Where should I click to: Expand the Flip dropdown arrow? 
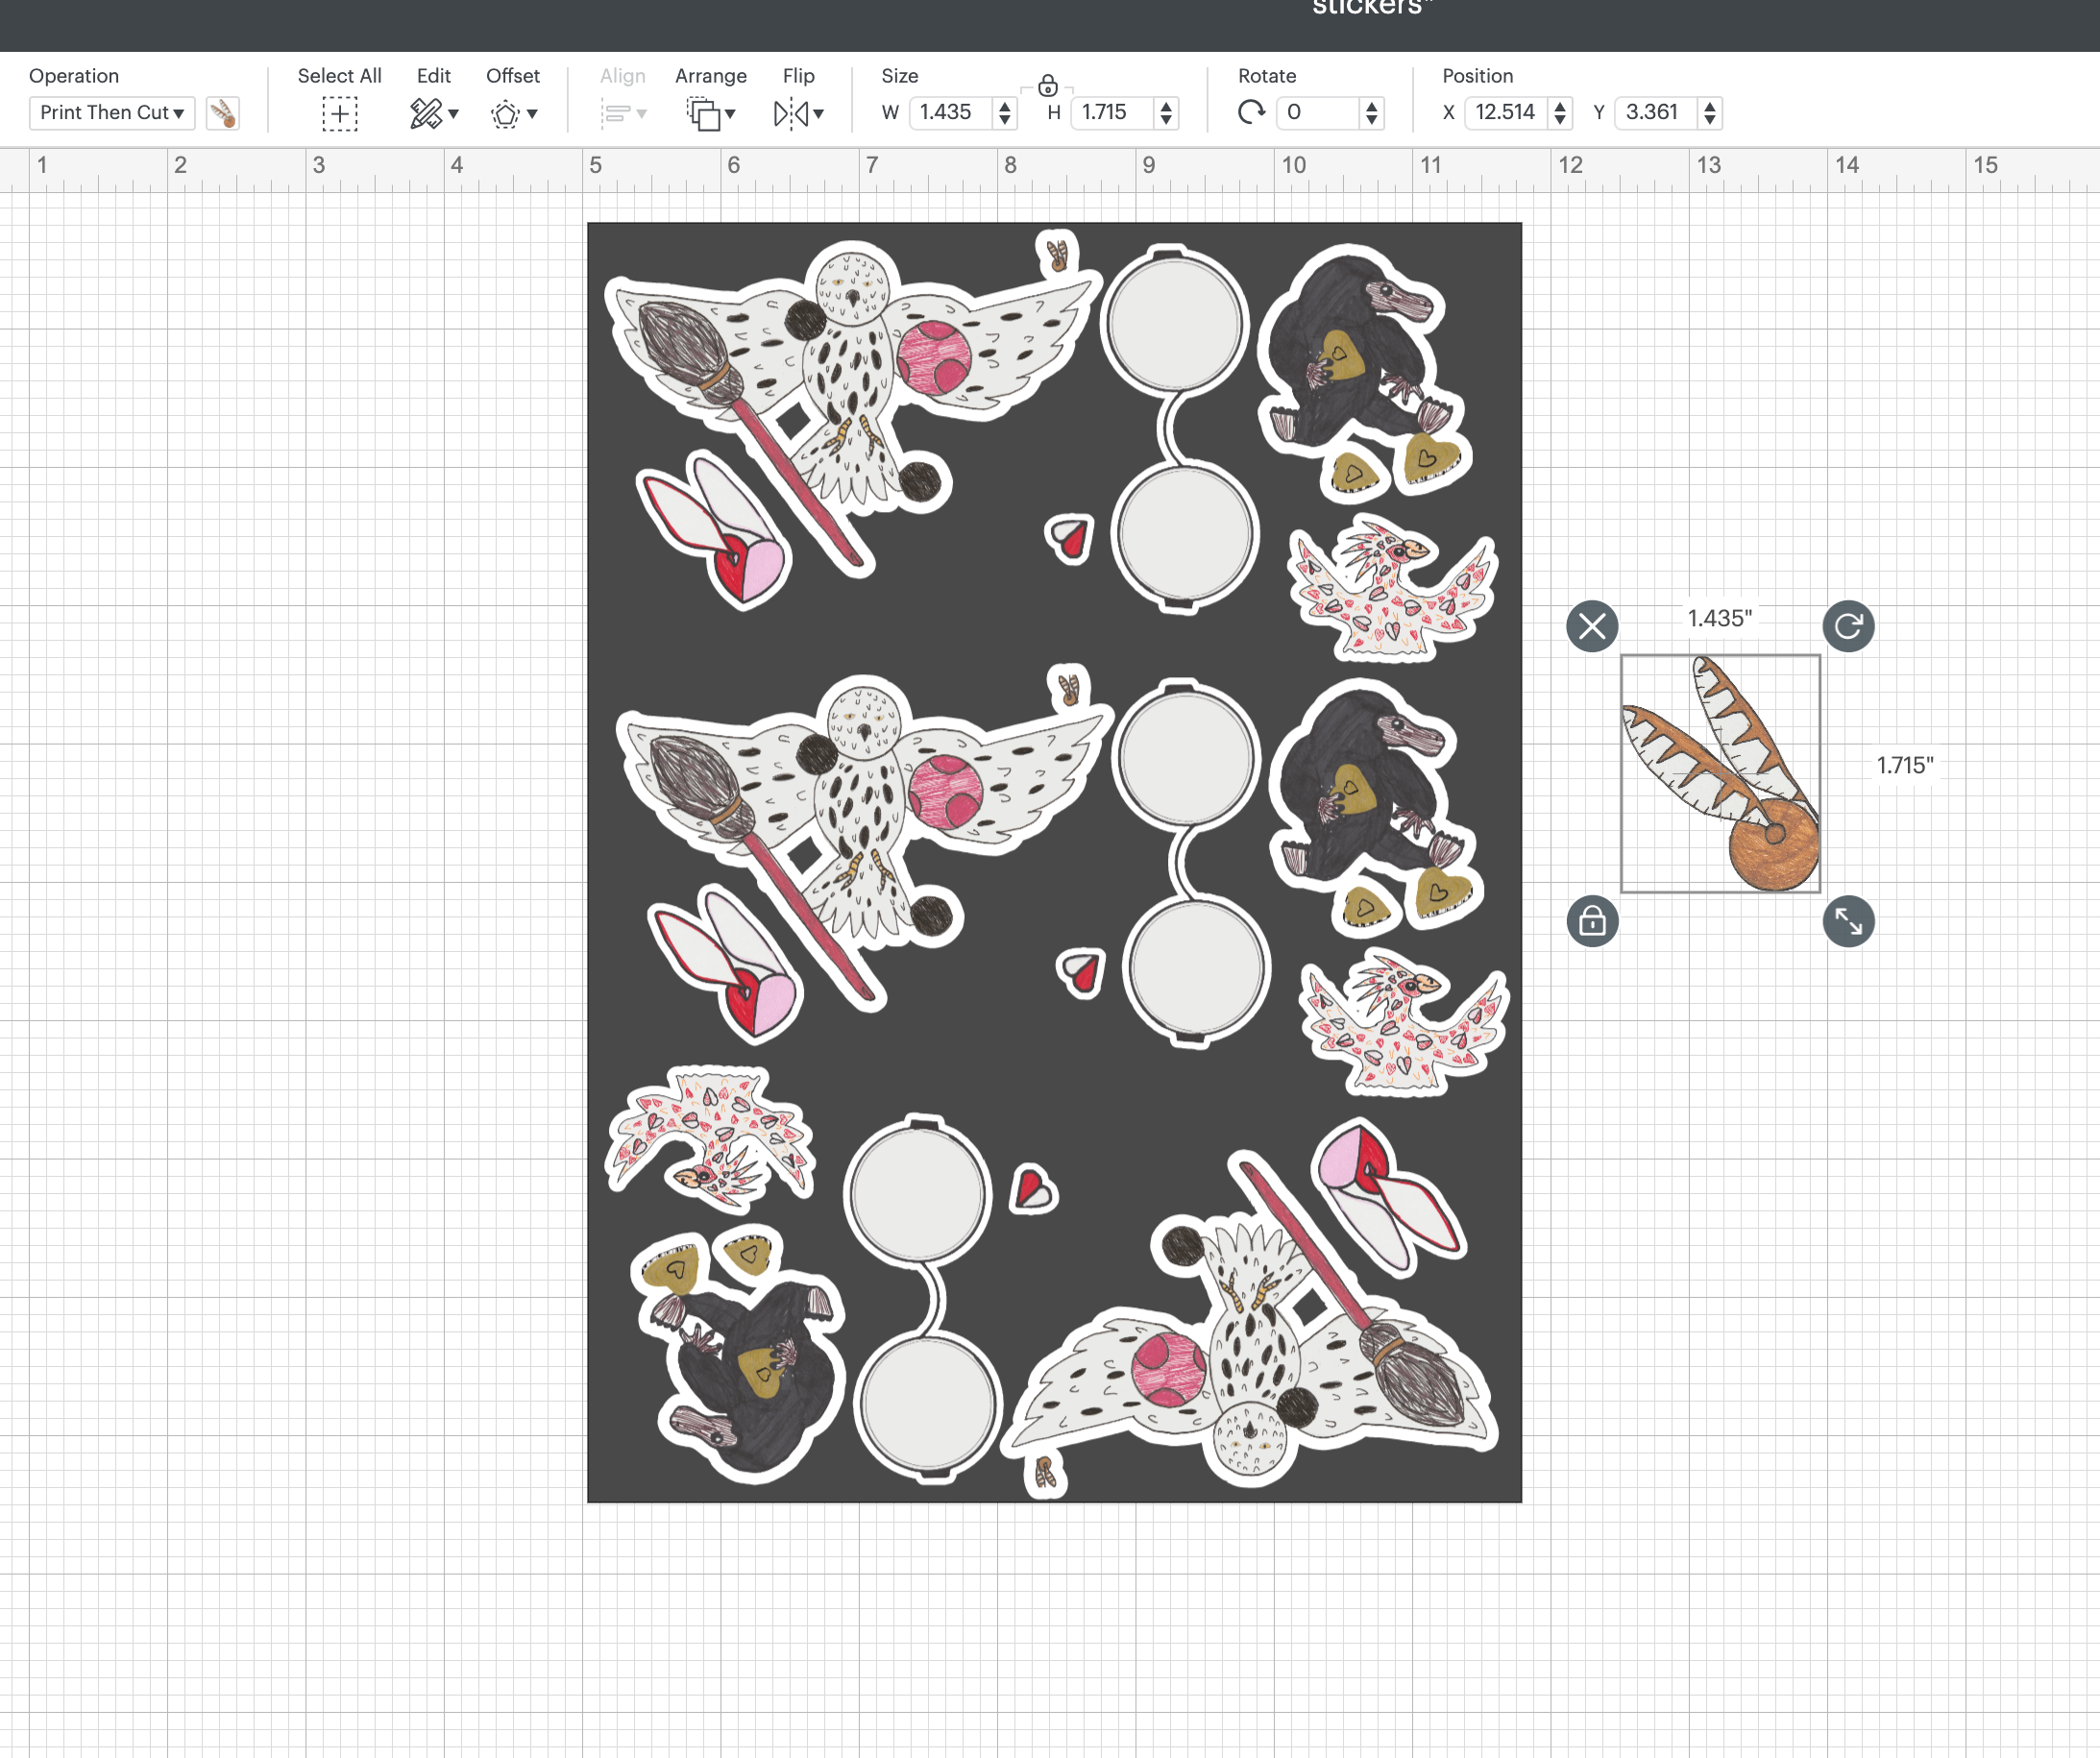(x=819, y=114)
